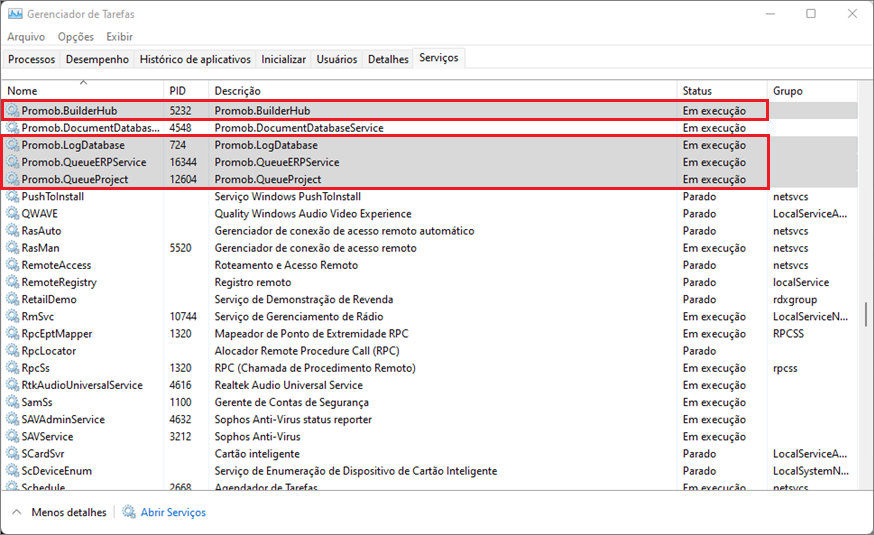Screen dimensions: 874x535
Task: Click the service icon next to RemoteRegistry
Action: pos(12,282)
